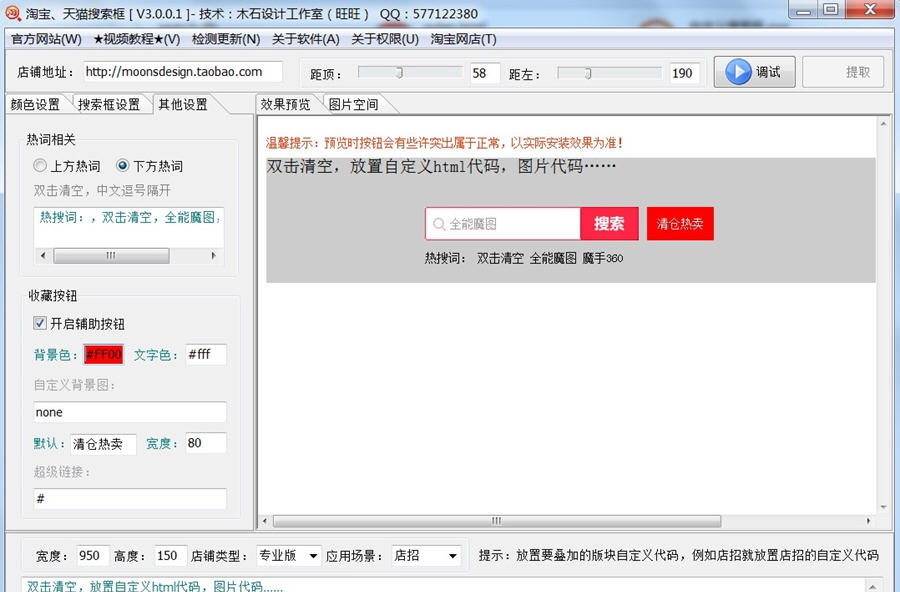Click the hot words horizontal scrollbar thumb
This screenshot has height=592, width=900.
tap(111, 256)
